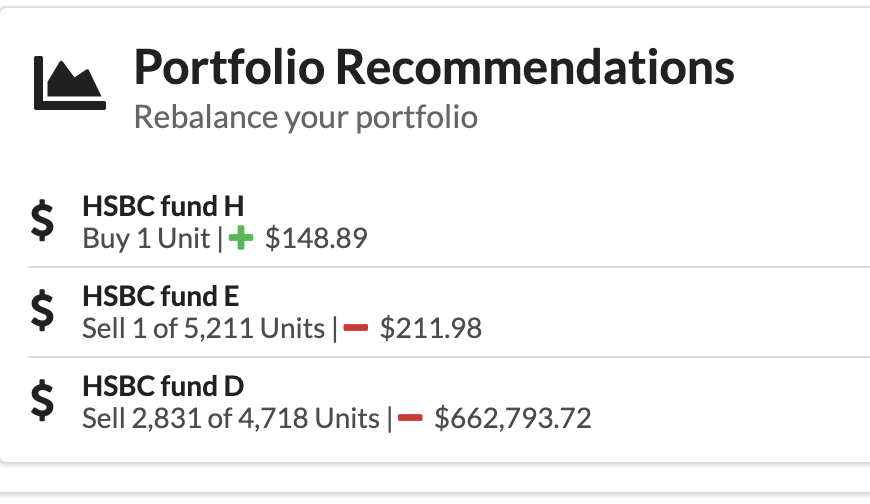Click the $662,793.72 sell amount
The width and height of the screenshot is (870, 504).
pos(513,417)
